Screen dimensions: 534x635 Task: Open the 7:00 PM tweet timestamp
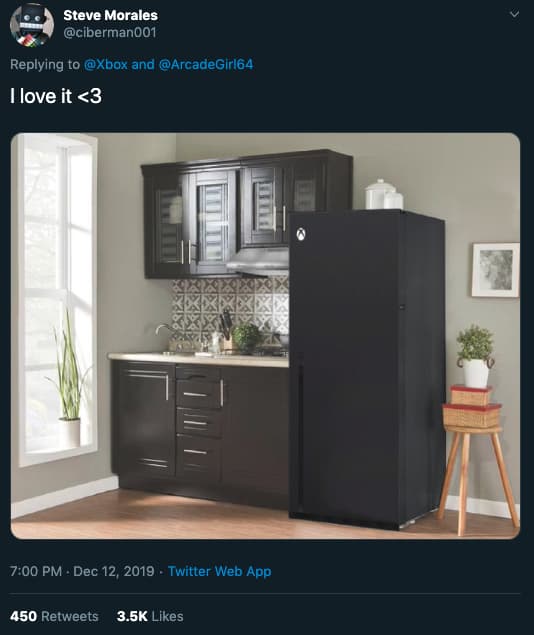coord(36,571)
